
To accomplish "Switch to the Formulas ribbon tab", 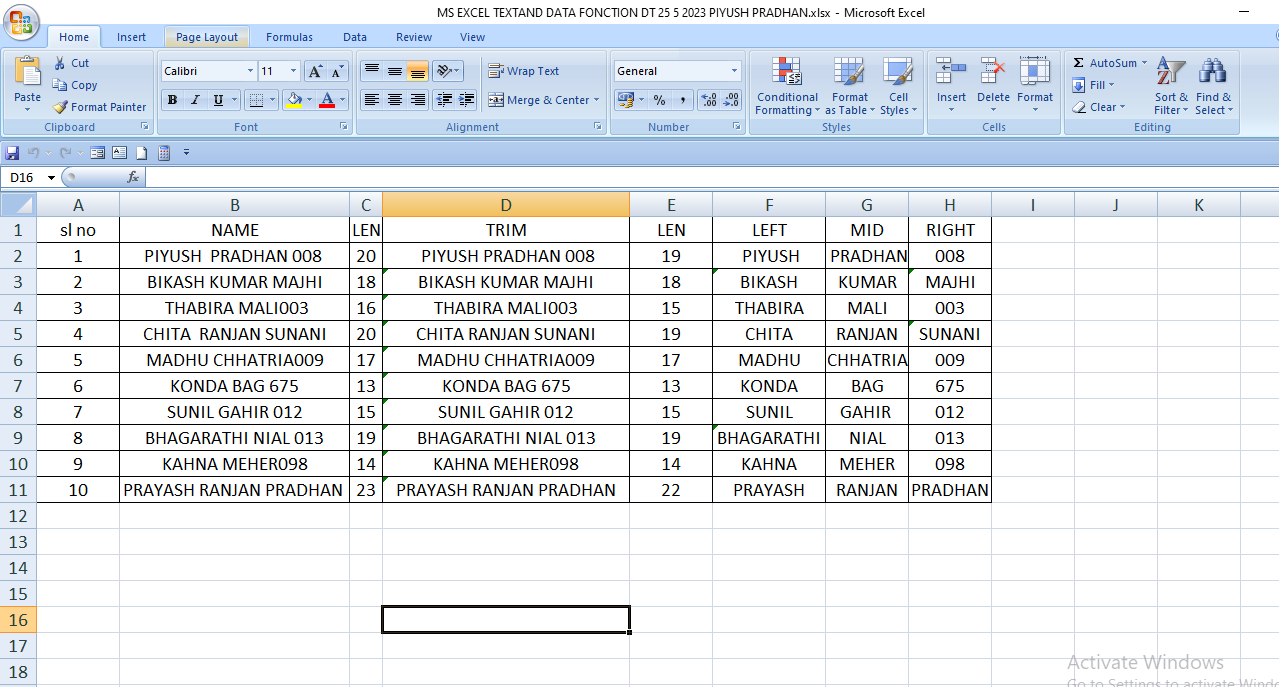I will coord(289,37).
